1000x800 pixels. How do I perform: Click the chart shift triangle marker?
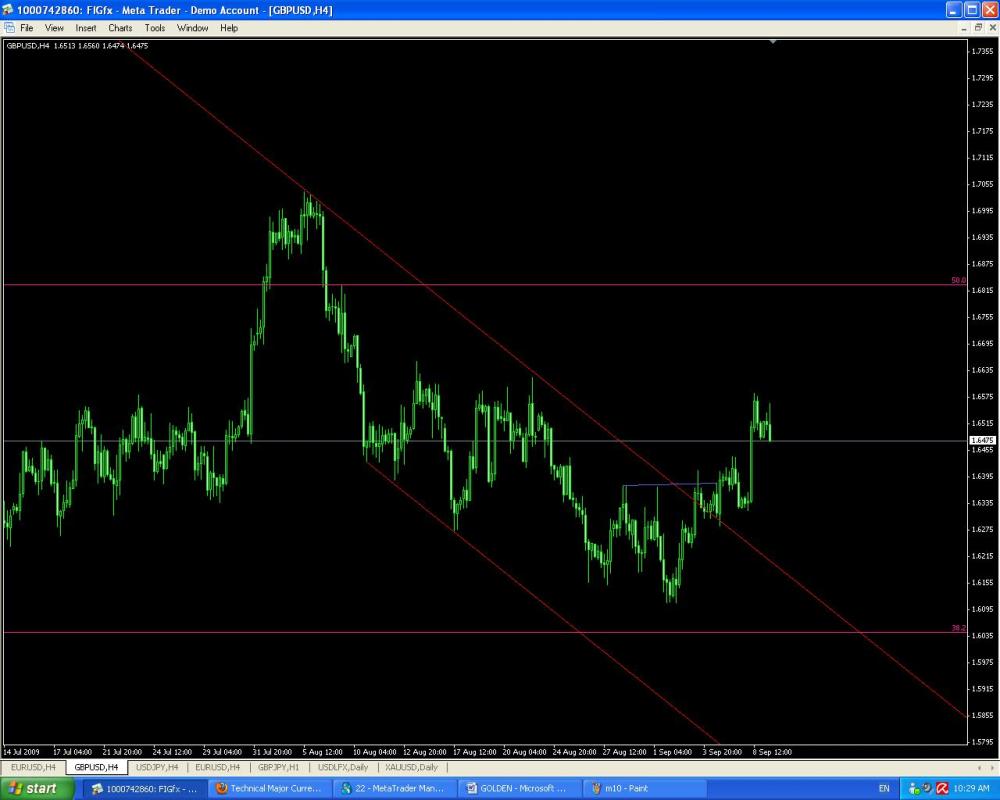[772, 41]
